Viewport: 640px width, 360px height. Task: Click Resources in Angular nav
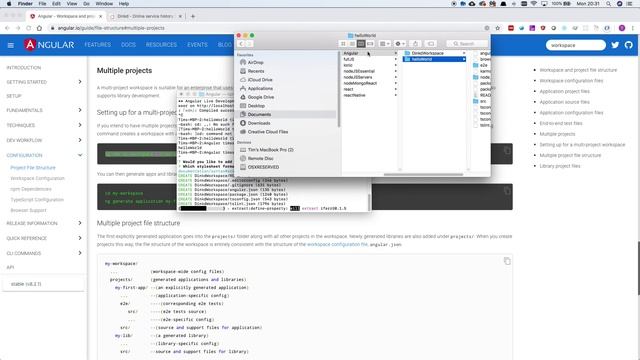pos(161,45)
